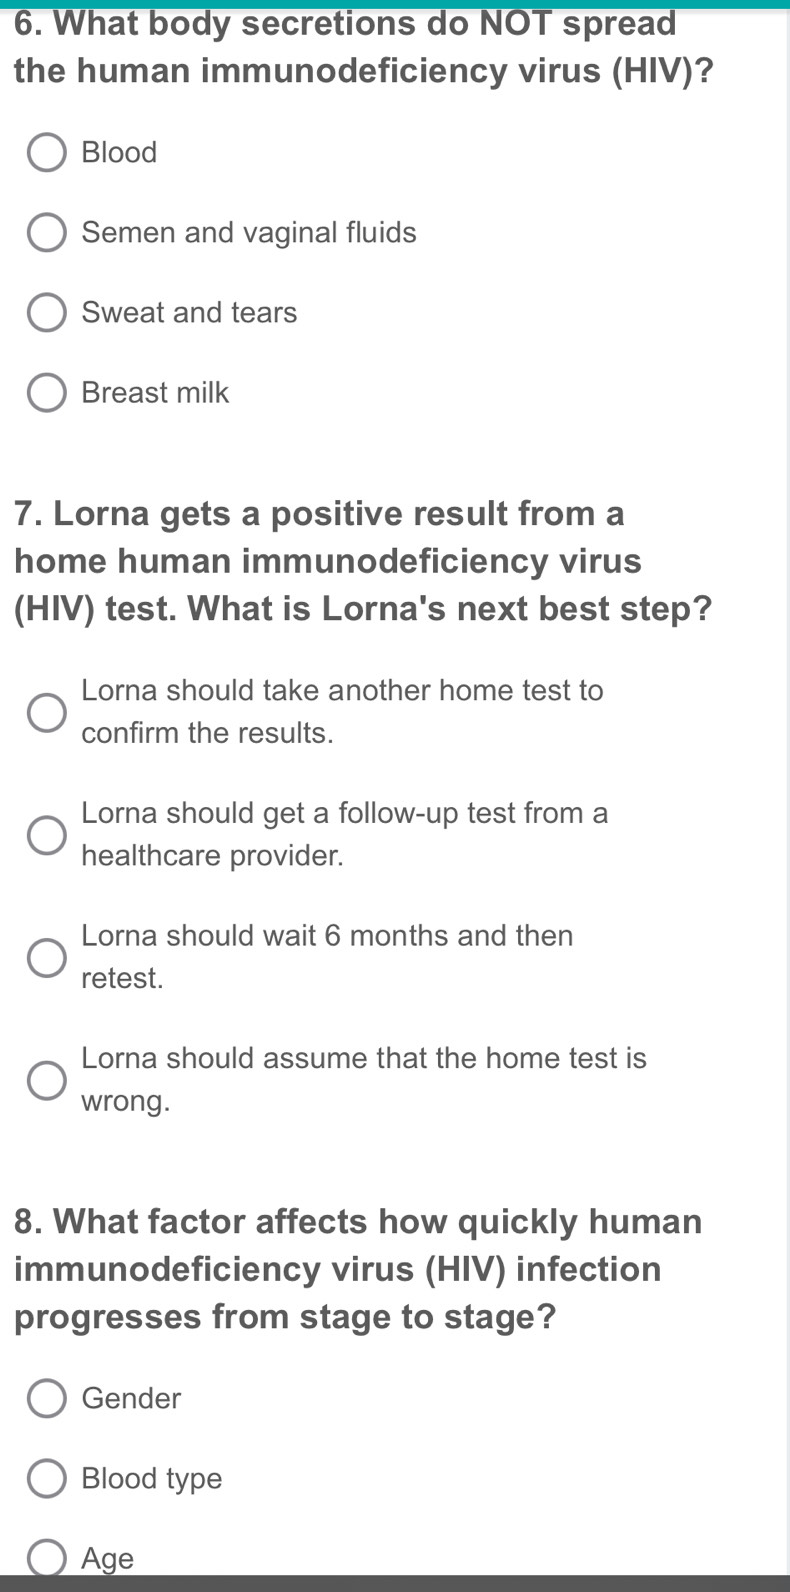Select radio for "take another home test"

coord(46,712)
